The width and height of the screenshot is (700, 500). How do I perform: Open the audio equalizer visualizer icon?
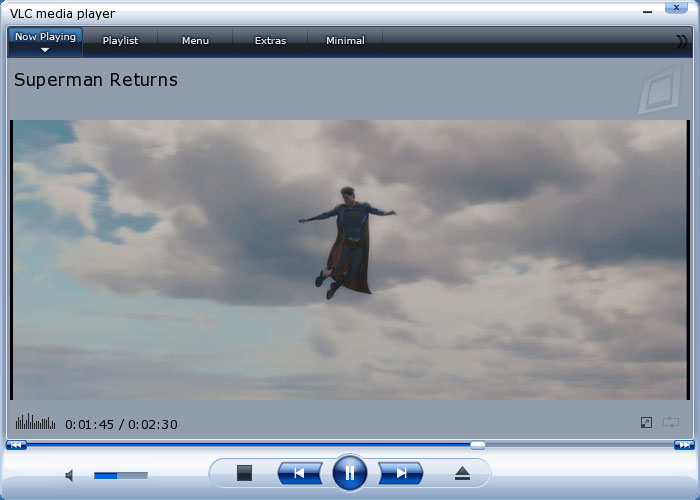coord(35,422)
